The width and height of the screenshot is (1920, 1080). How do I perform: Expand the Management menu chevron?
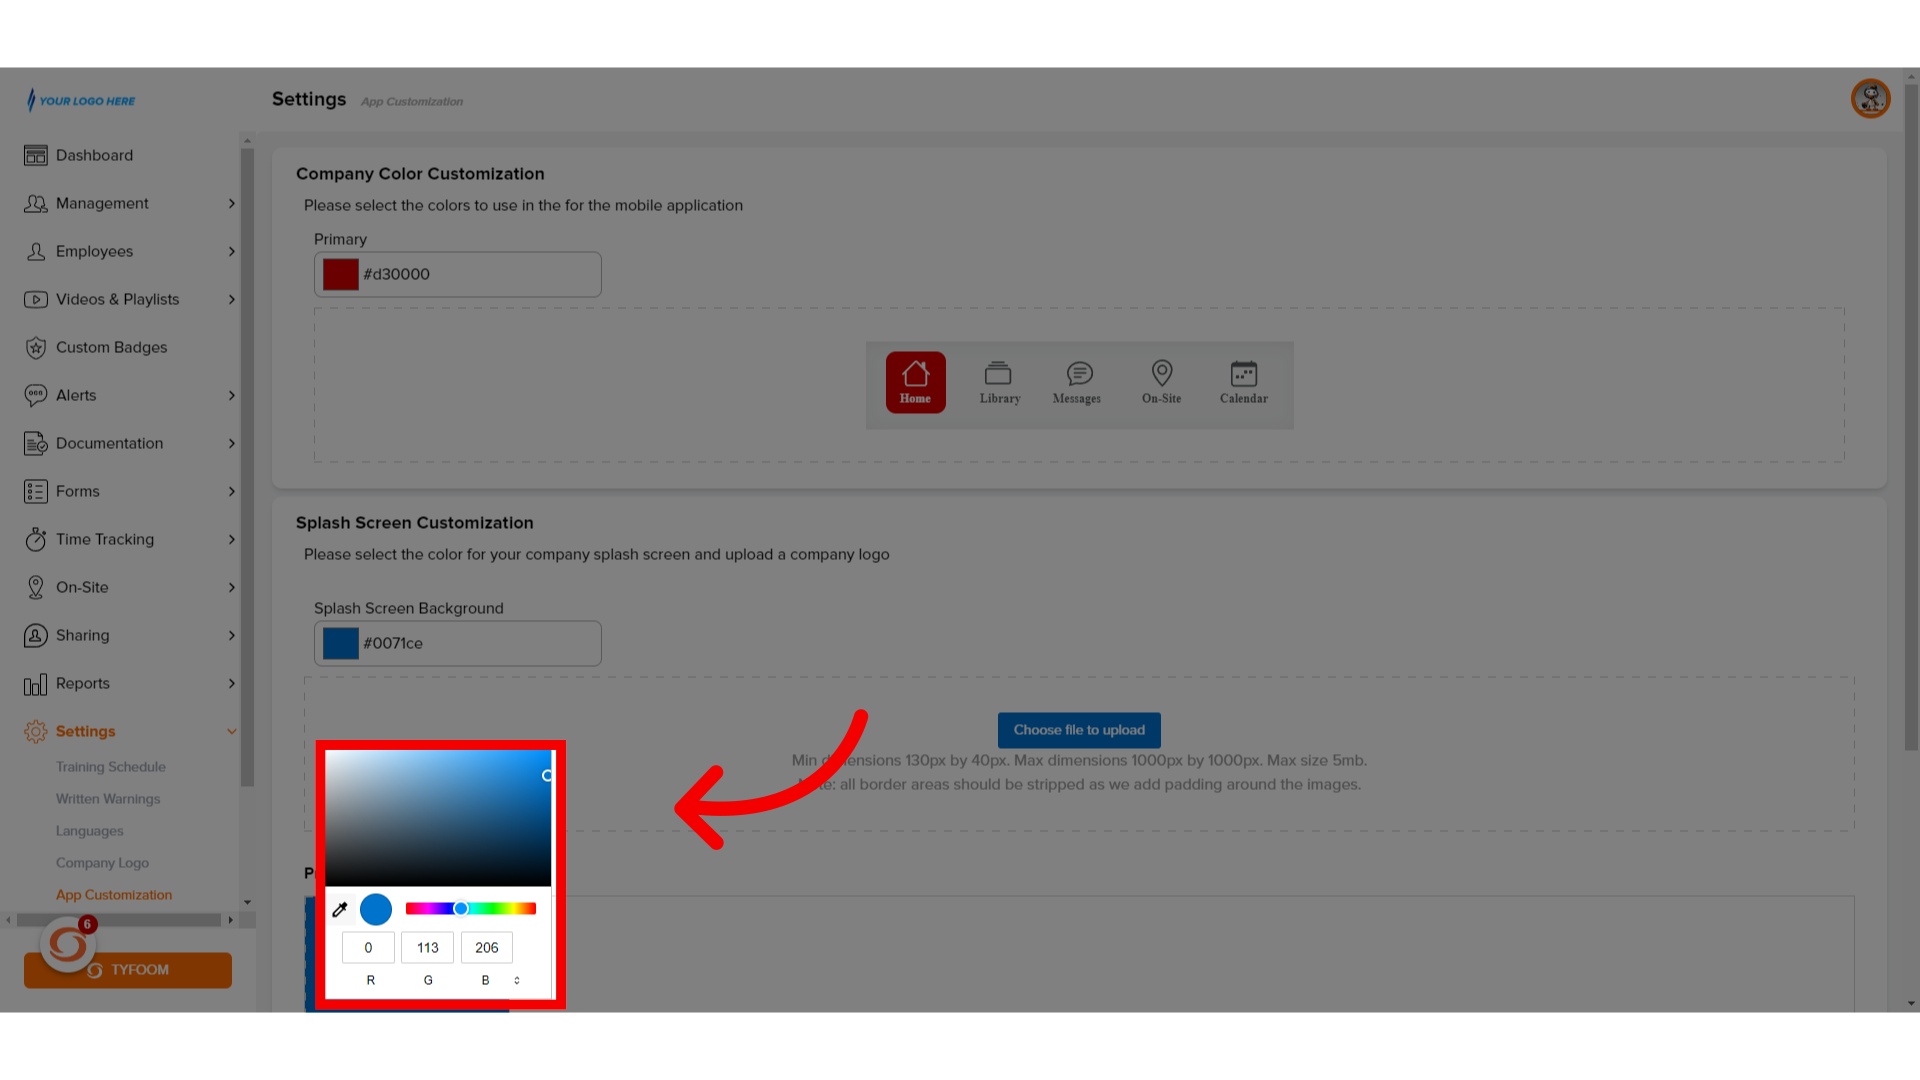coord(231,204)
